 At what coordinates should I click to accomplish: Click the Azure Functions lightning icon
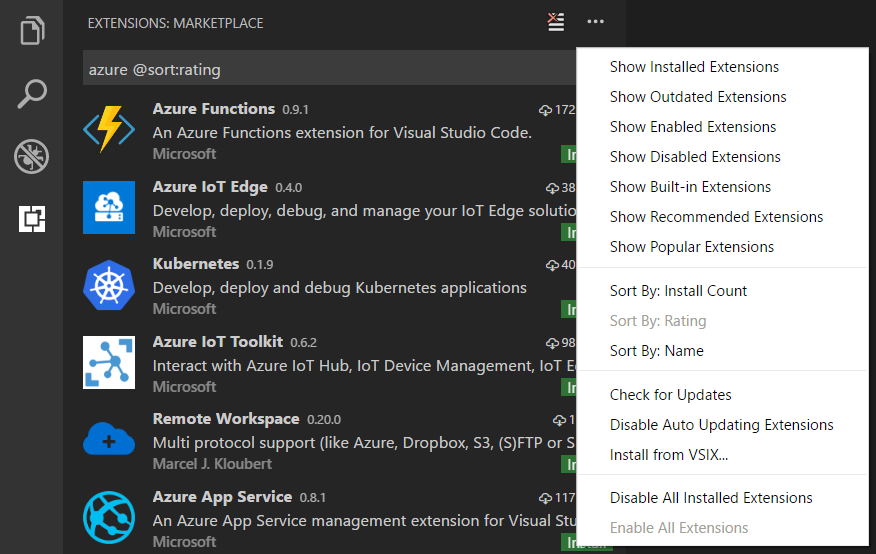coord(109,129)
